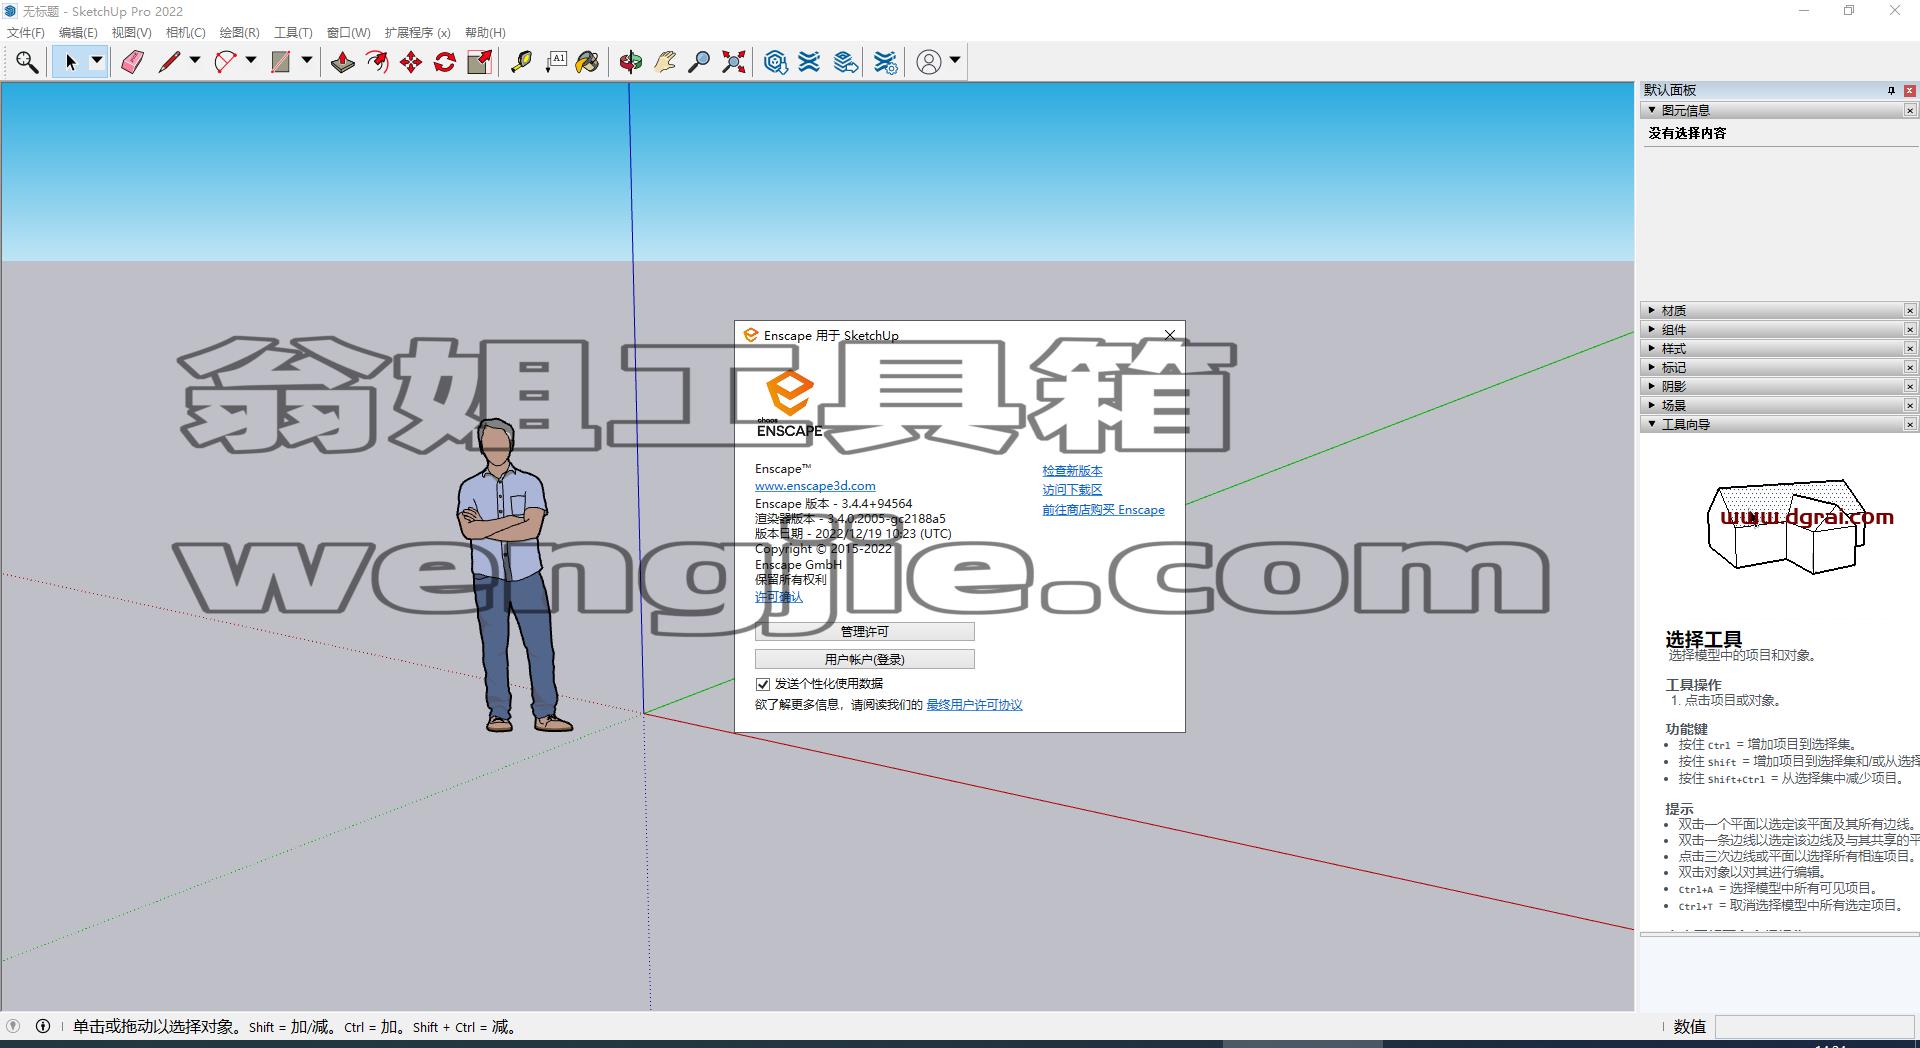Click the 检查新版本 link
Viewport: 1920px width, 1048px height.
pos(1072,471)
